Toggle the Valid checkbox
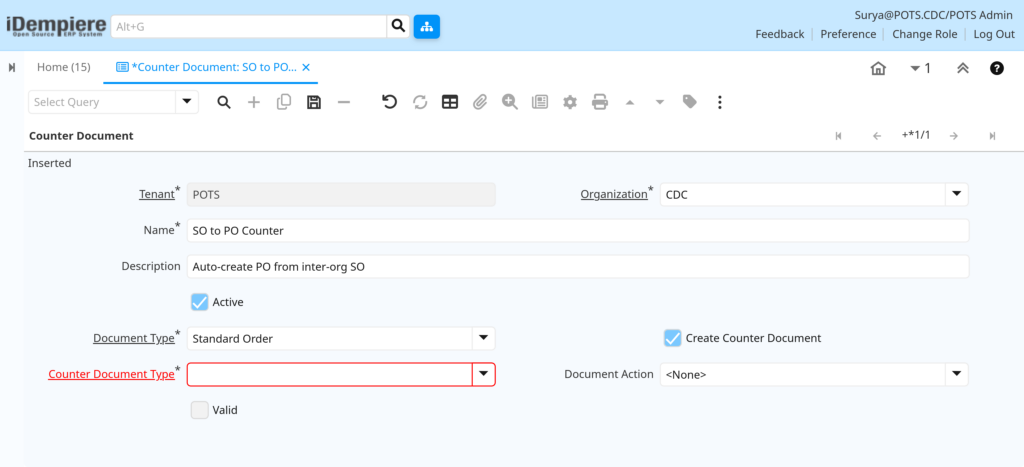Screen dimensions: 1024x467 coord(200,410)
